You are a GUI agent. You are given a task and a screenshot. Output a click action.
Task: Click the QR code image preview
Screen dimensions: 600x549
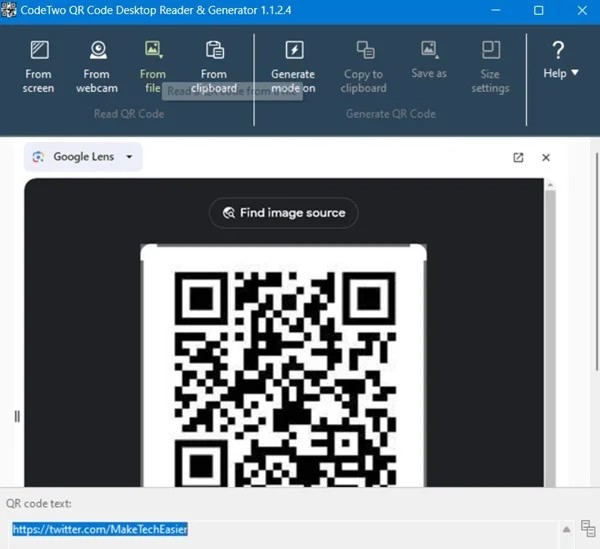pos(284,365)
